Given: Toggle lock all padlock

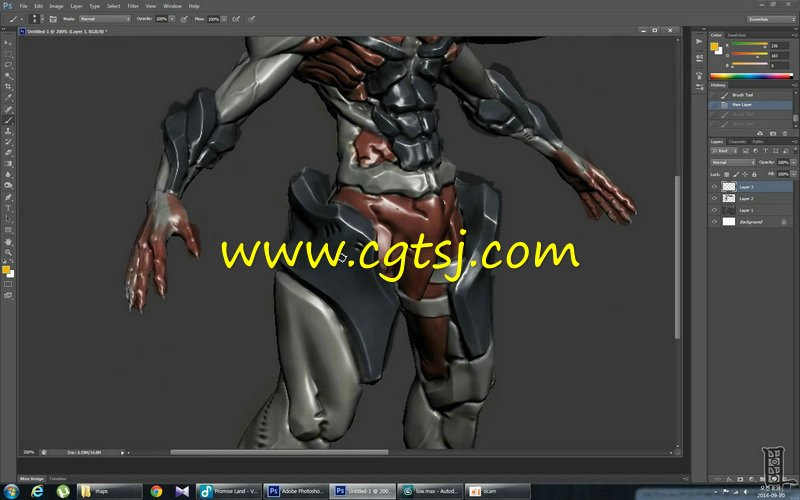Looking at the screenshot, I should (754, 174).
